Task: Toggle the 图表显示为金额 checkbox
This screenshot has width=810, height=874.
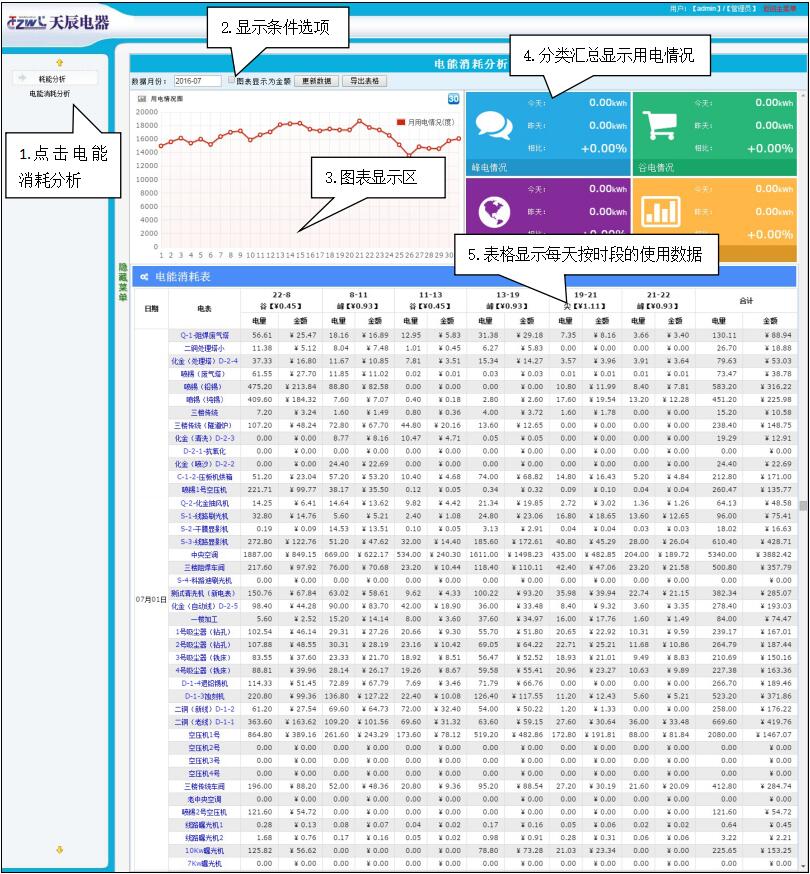Action: pos(232,80)
